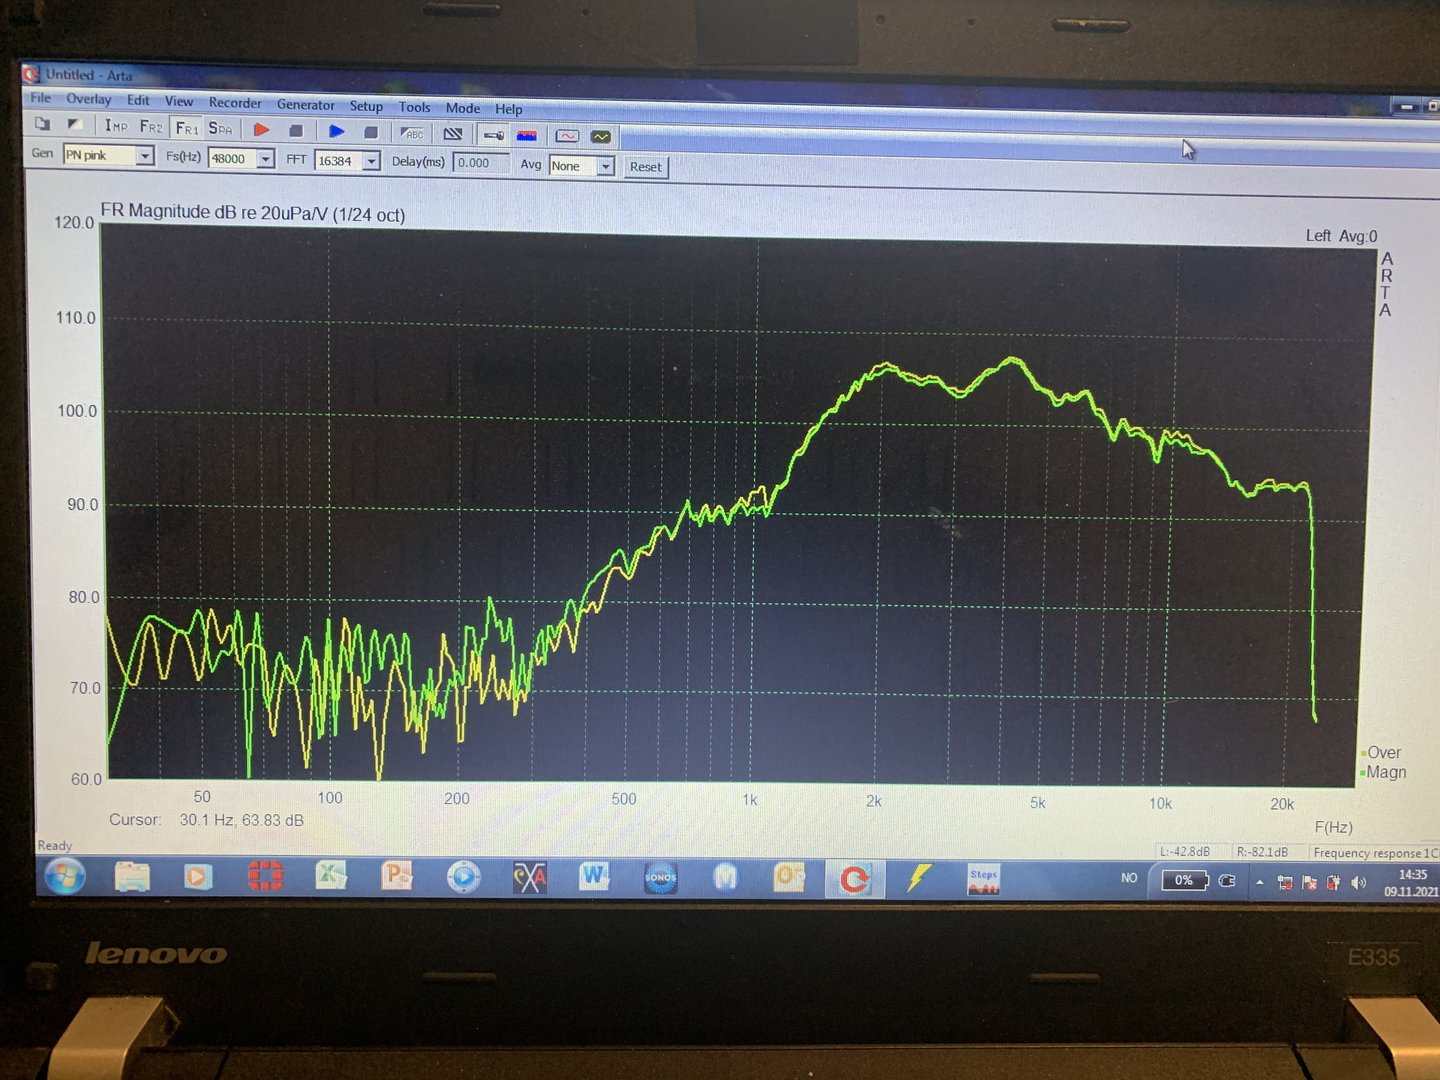Open the Generator menu
1440x1080 pixels.
[x=306, y=104]
